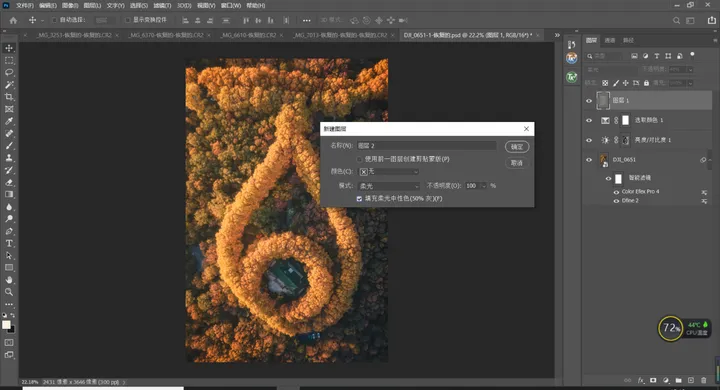This screenshot has width=720, height=390.
Task: Open the Share icon at top right
Action: (x=712, y=20)
